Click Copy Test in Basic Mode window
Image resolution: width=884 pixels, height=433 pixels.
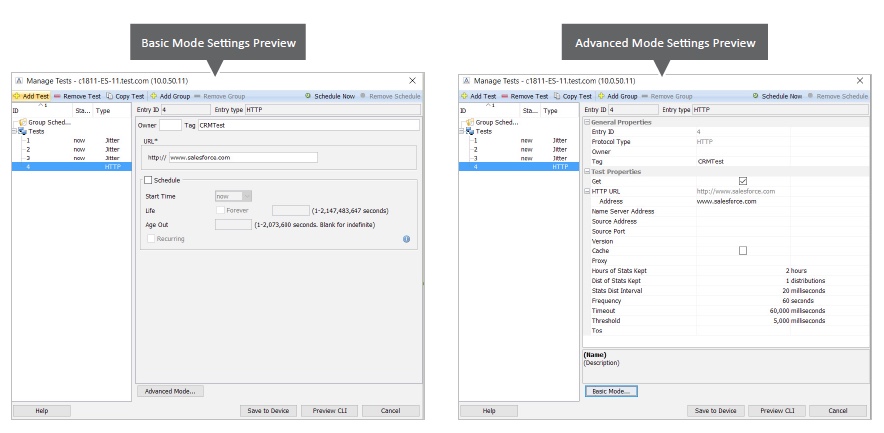pyautogui.click(x=124, y=96)
